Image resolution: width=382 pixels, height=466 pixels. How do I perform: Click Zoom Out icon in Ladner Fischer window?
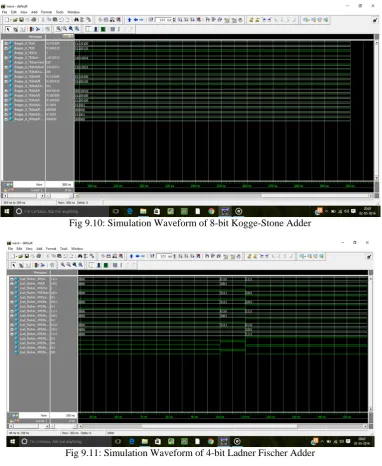(x=68, y=265)
